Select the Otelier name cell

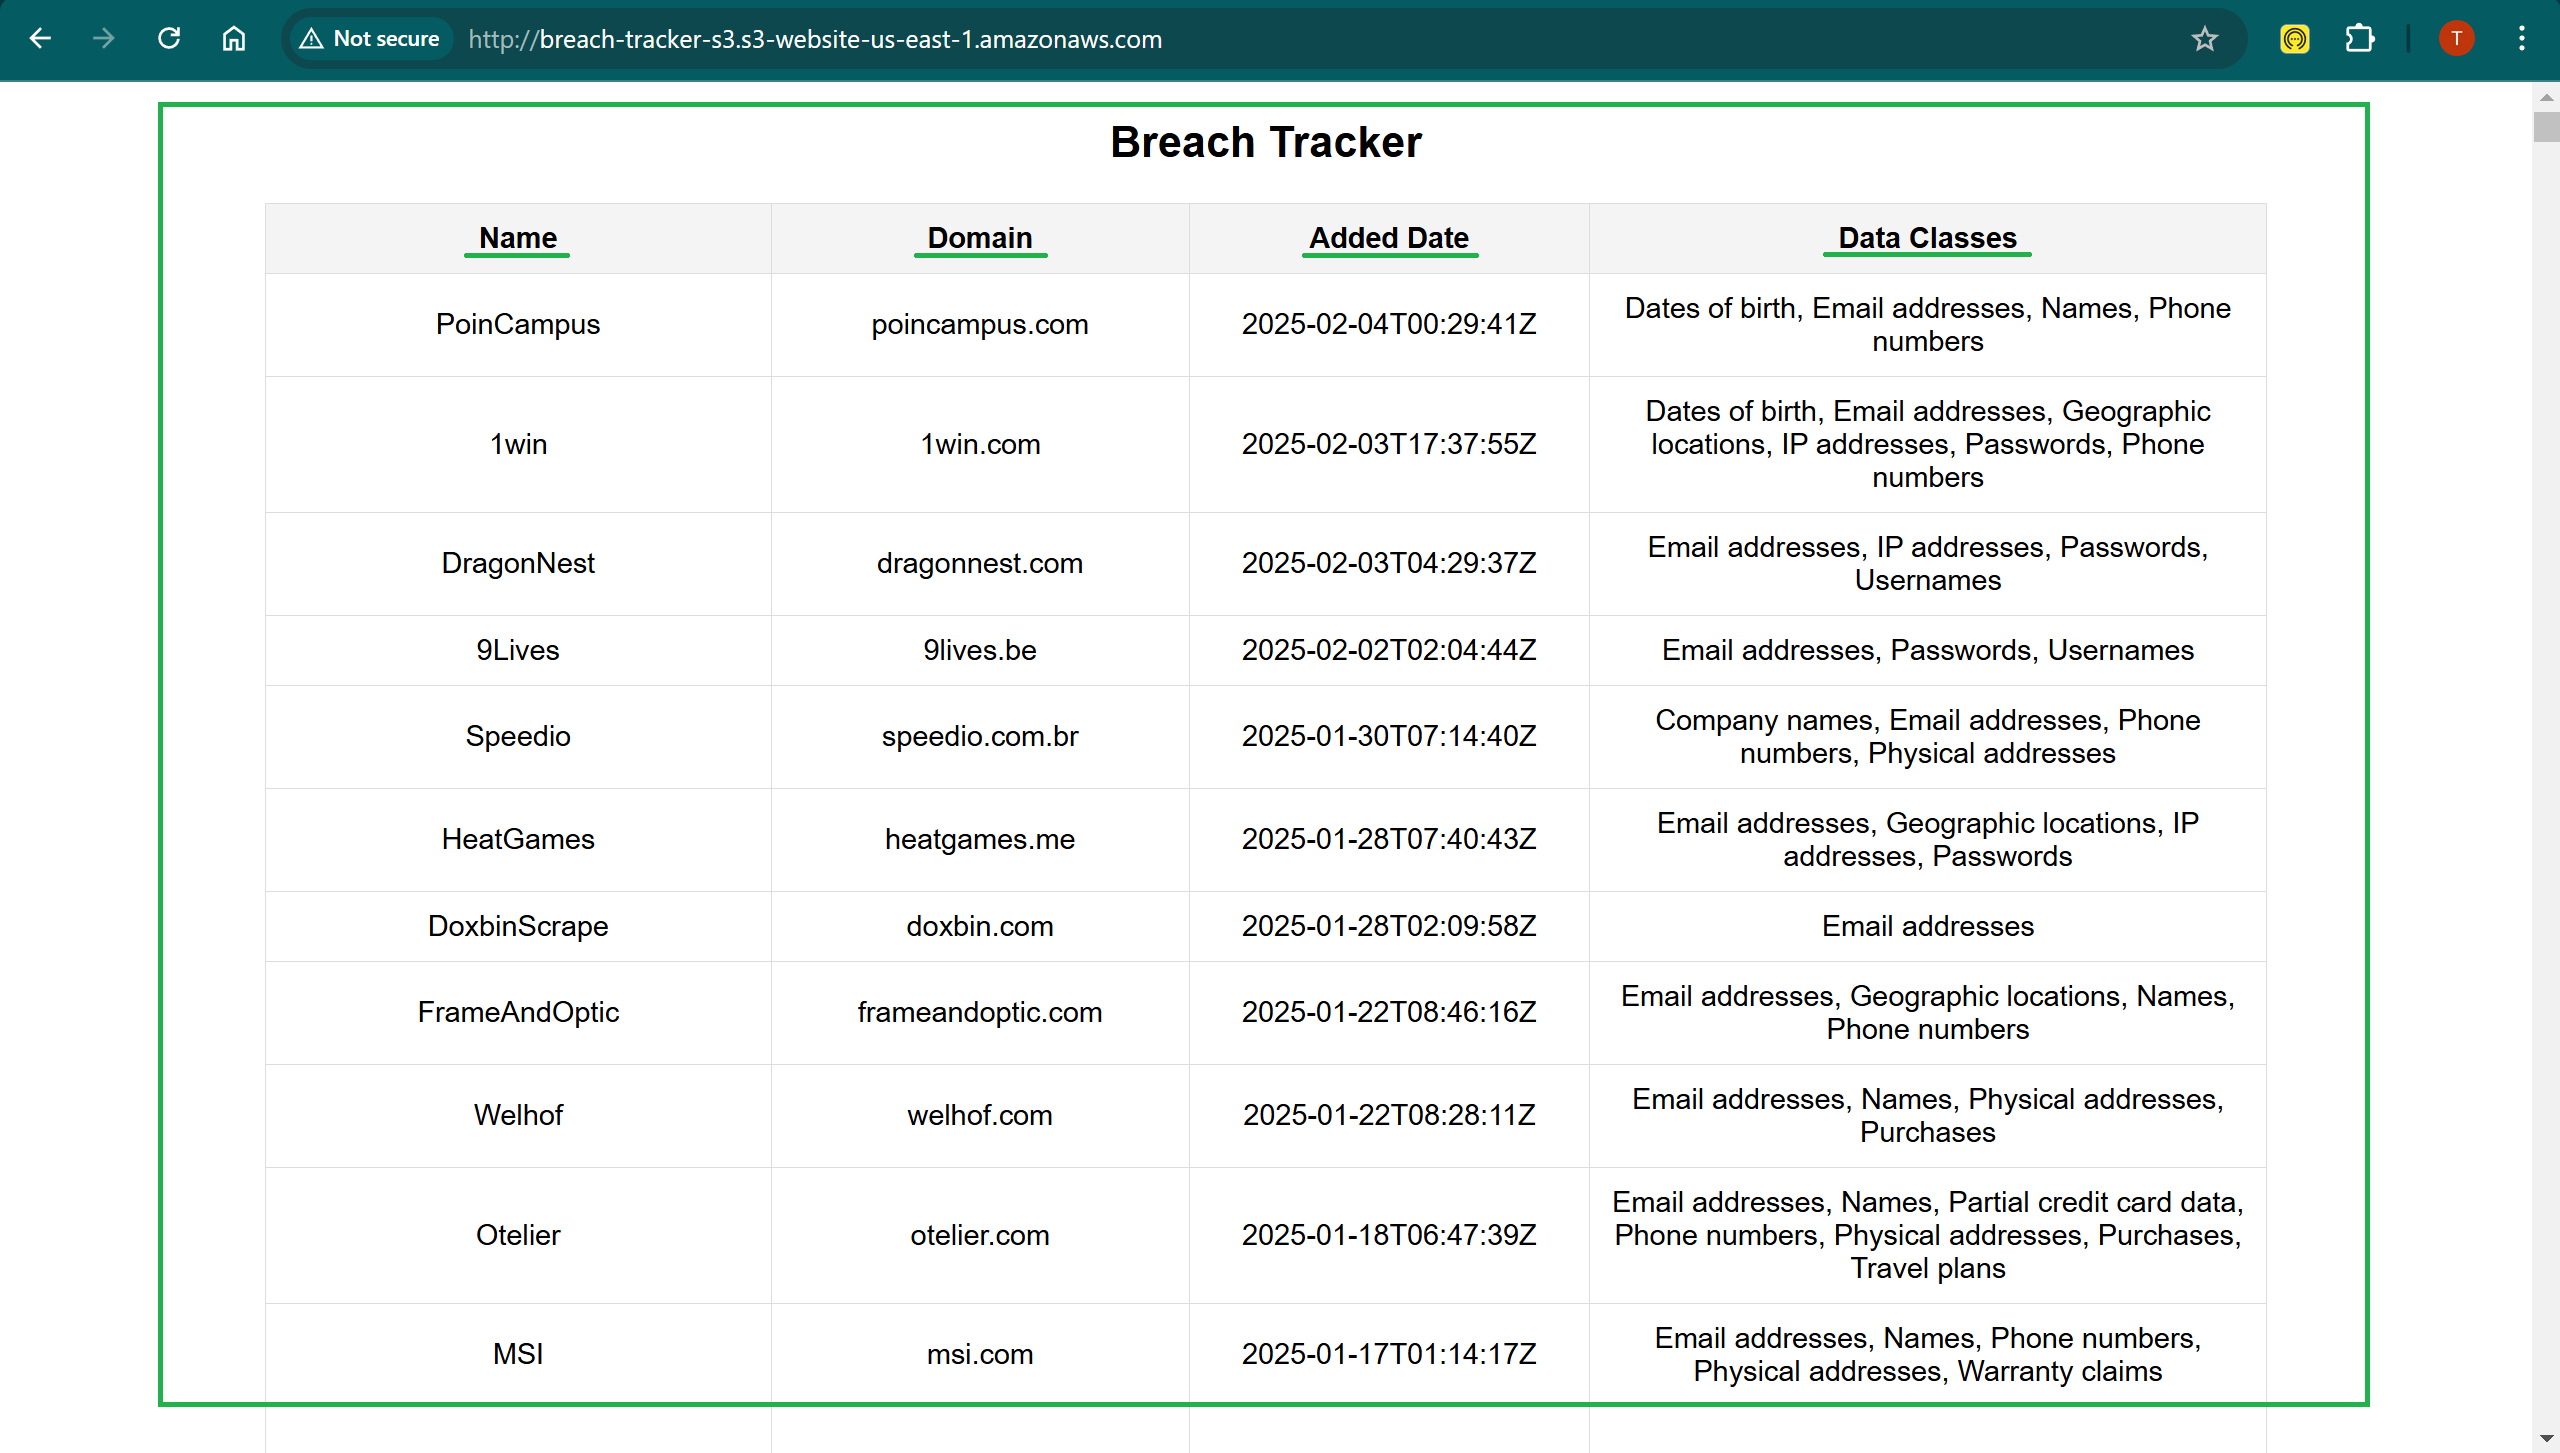518,1235
